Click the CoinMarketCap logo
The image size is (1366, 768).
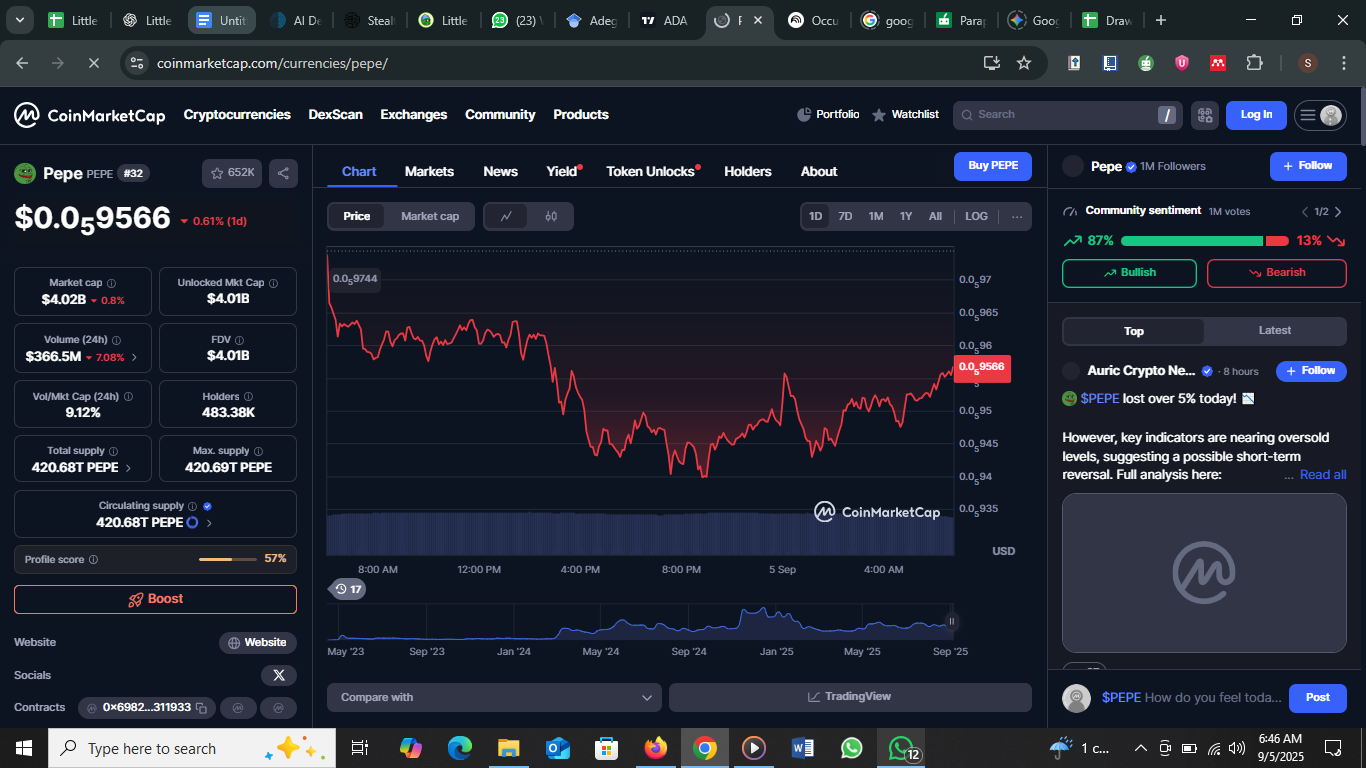click(89, 115)
